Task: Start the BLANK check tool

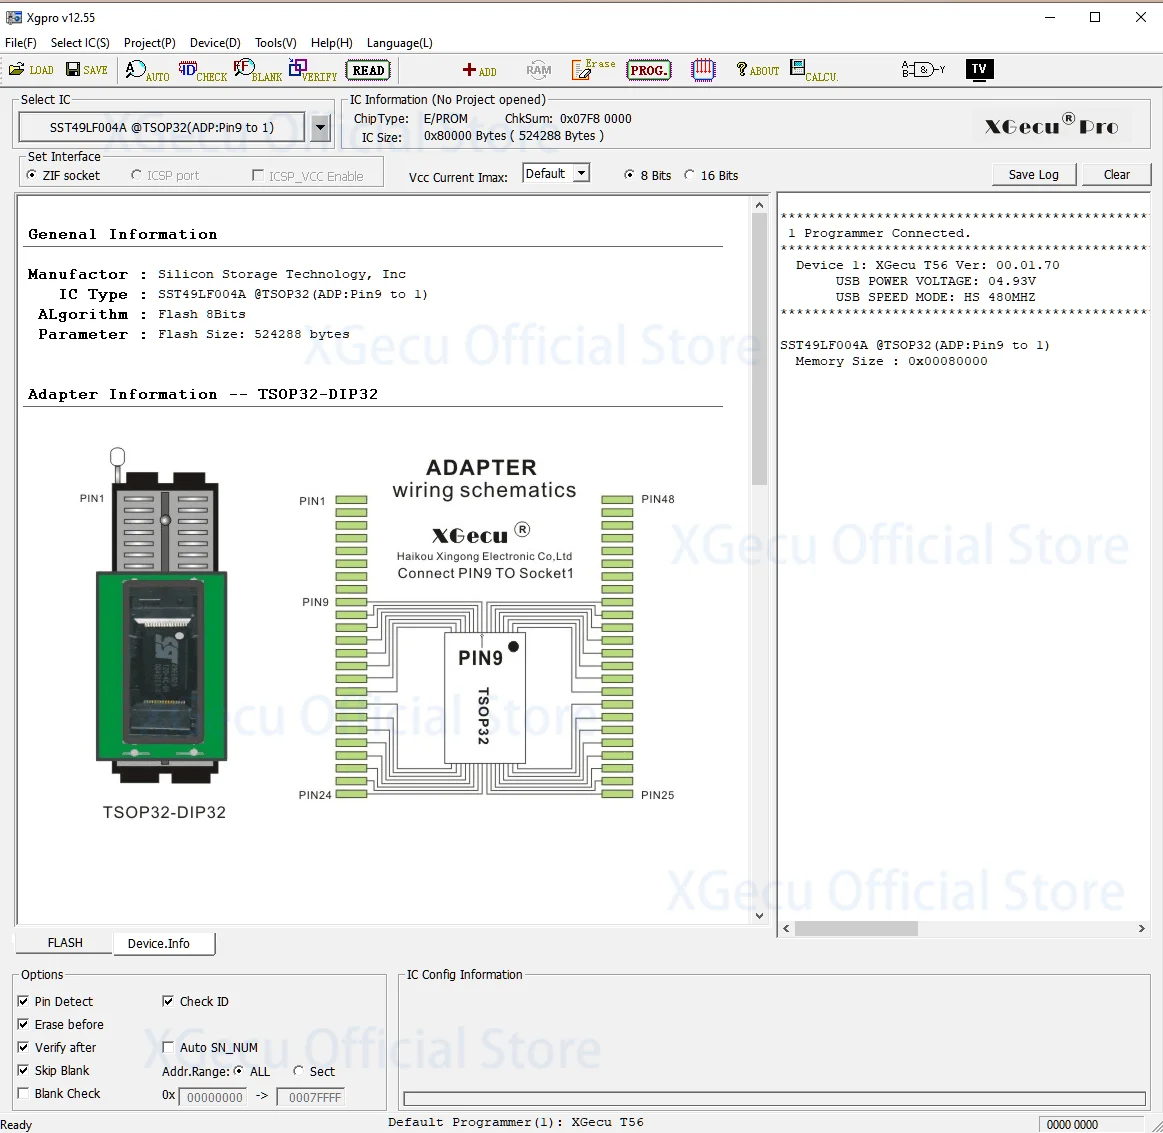Action: click(257, 70)
